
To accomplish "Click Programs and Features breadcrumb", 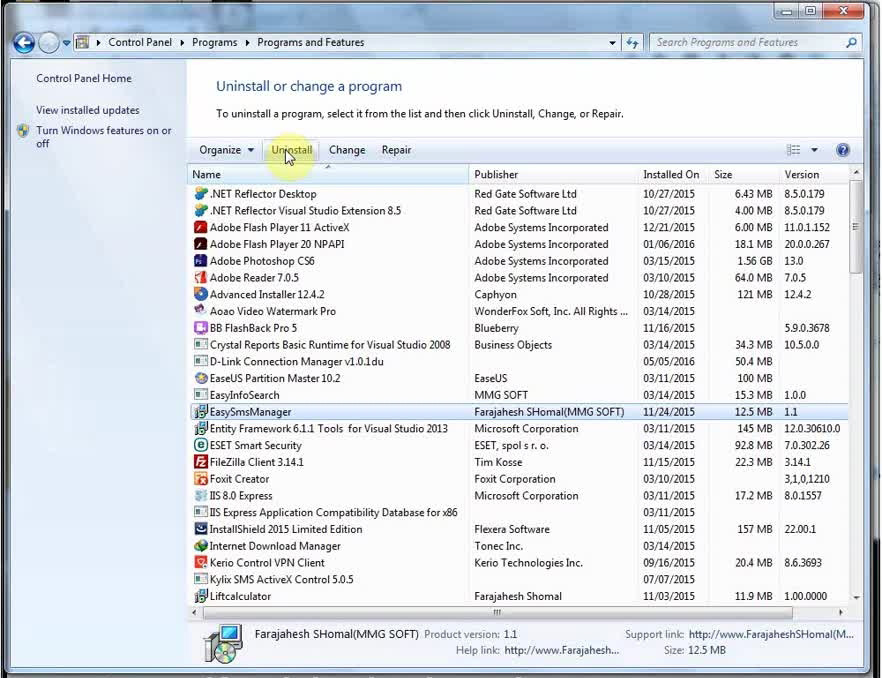I will [310, 42].
